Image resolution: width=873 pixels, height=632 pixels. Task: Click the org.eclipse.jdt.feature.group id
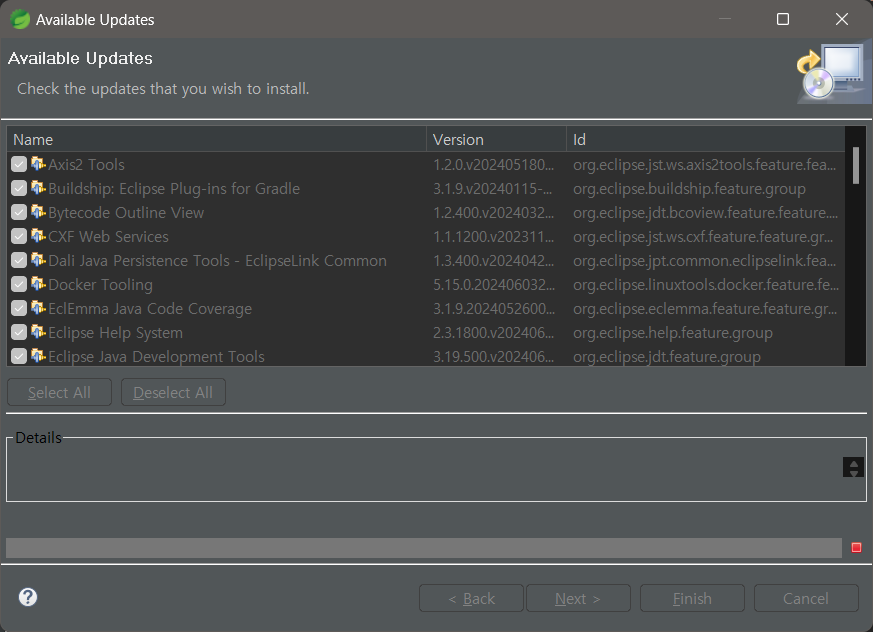coord(666,356)
